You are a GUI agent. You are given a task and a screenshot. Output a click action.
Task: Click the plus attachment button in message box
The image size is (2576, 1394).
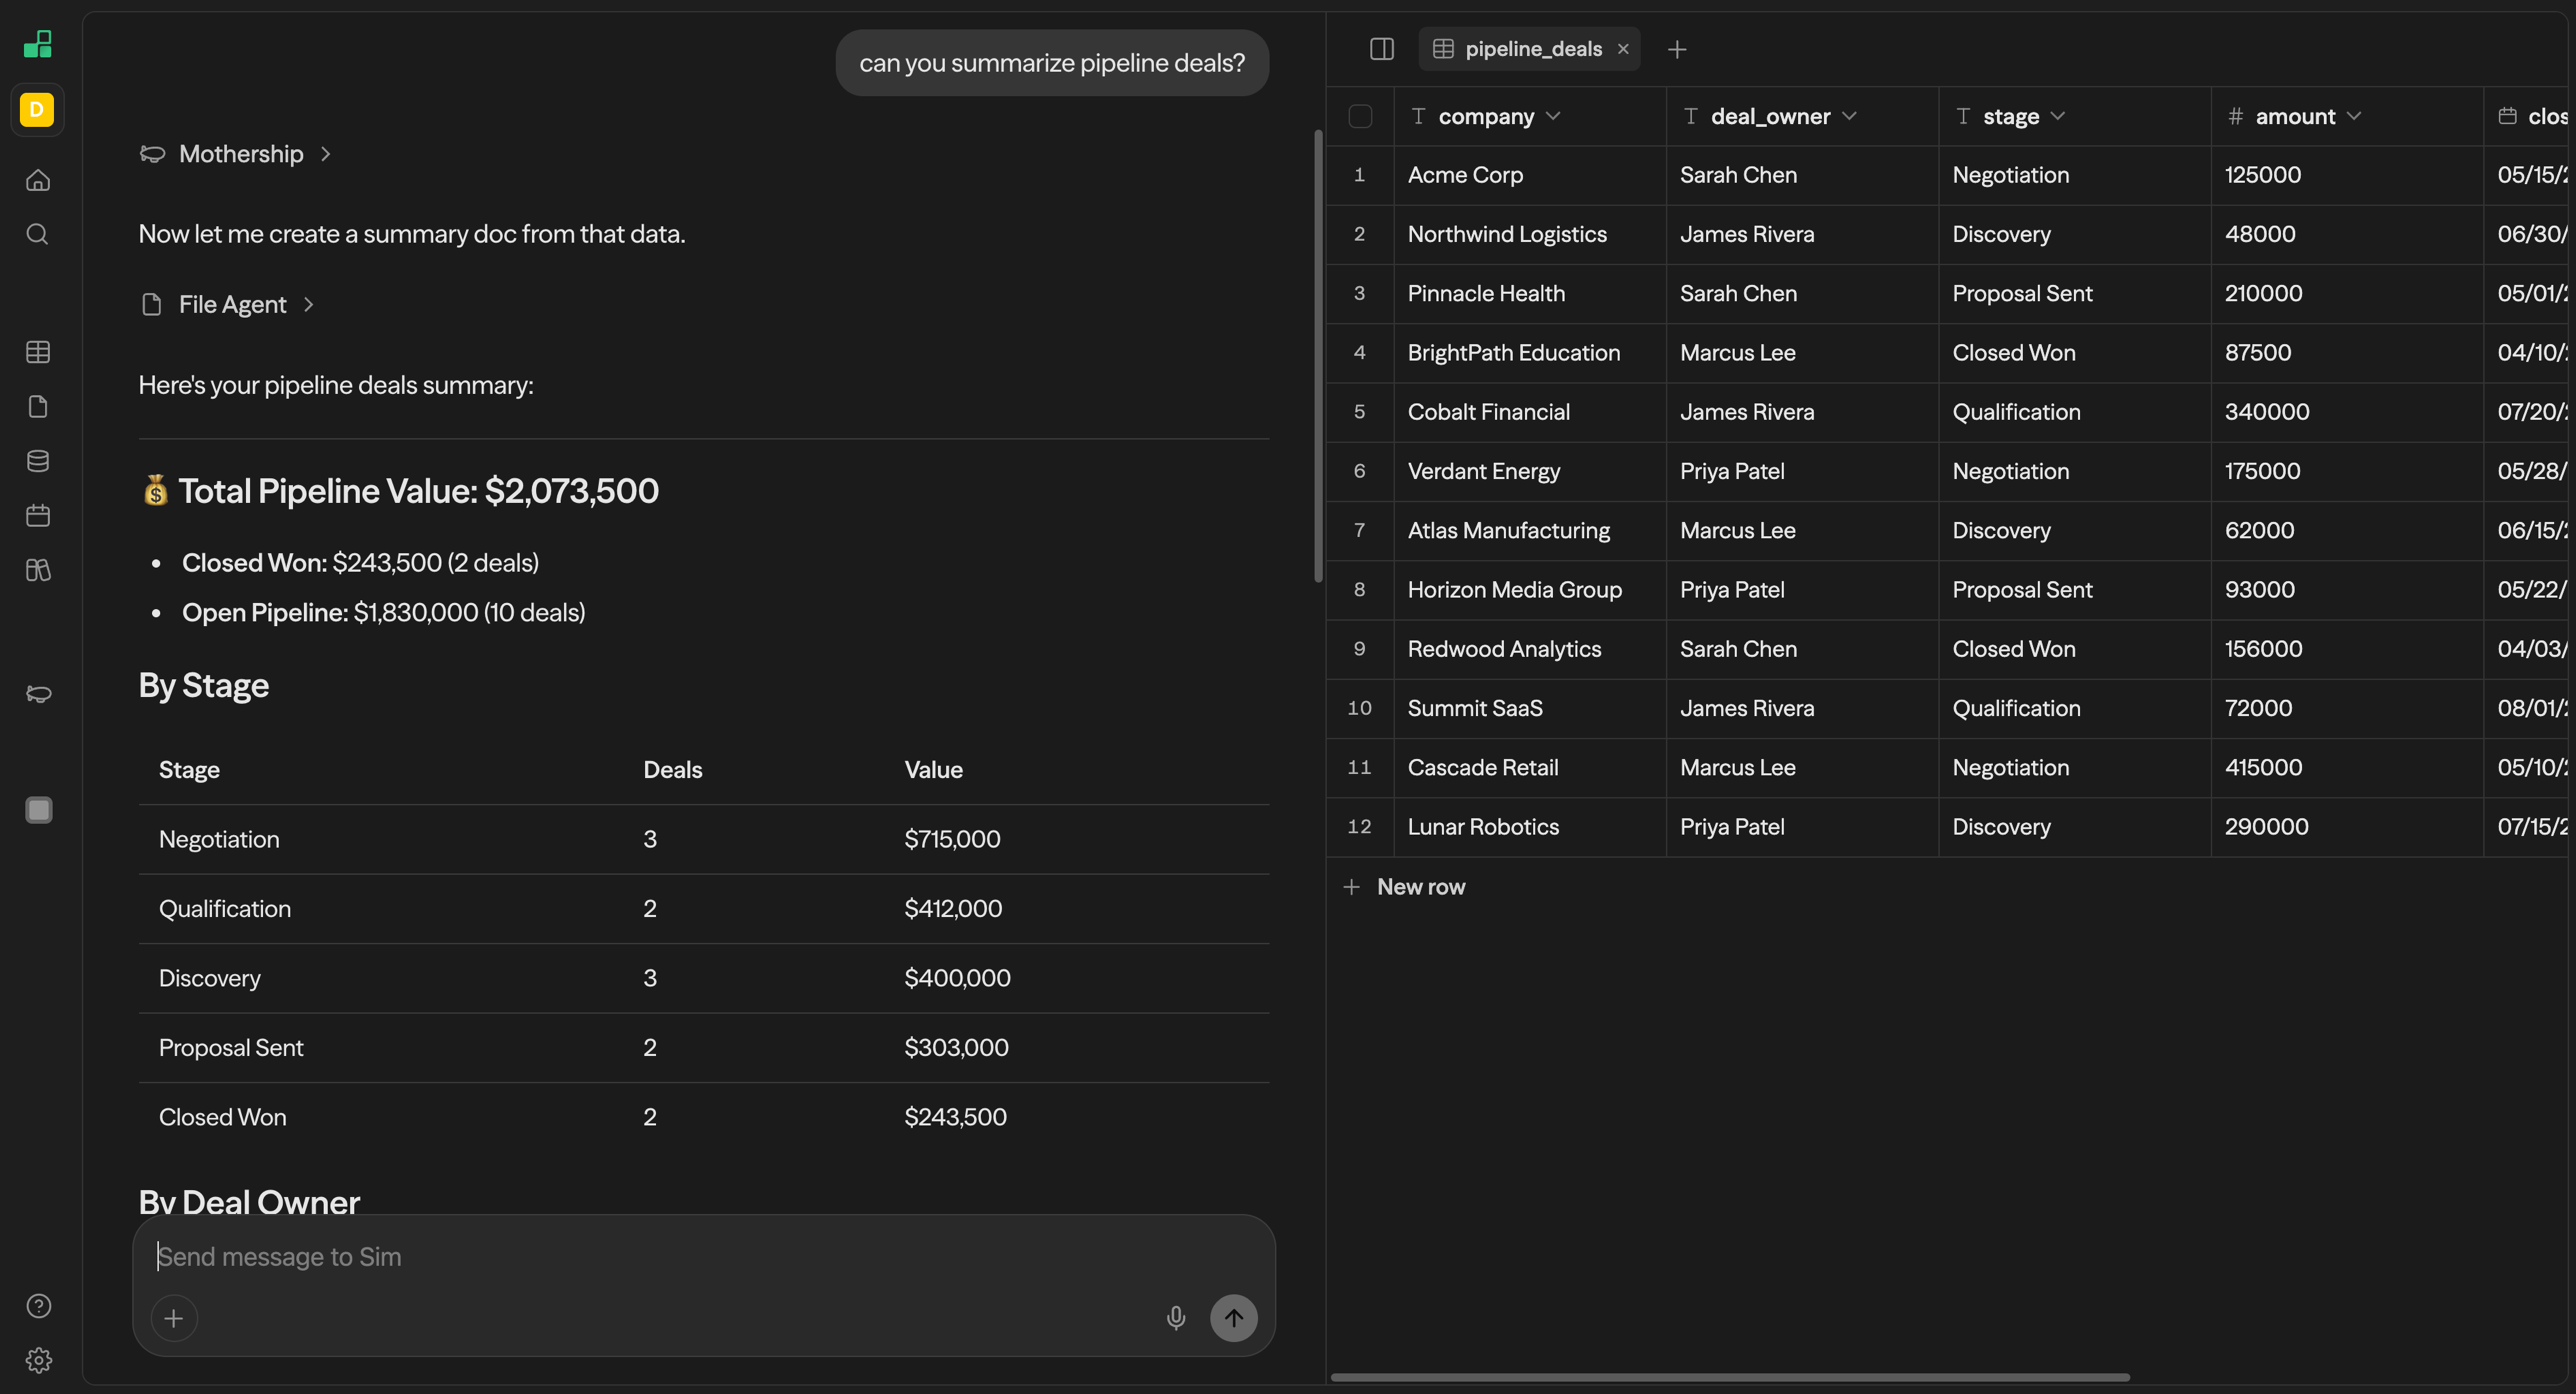pyautogui.click(x=174, y=1318)
